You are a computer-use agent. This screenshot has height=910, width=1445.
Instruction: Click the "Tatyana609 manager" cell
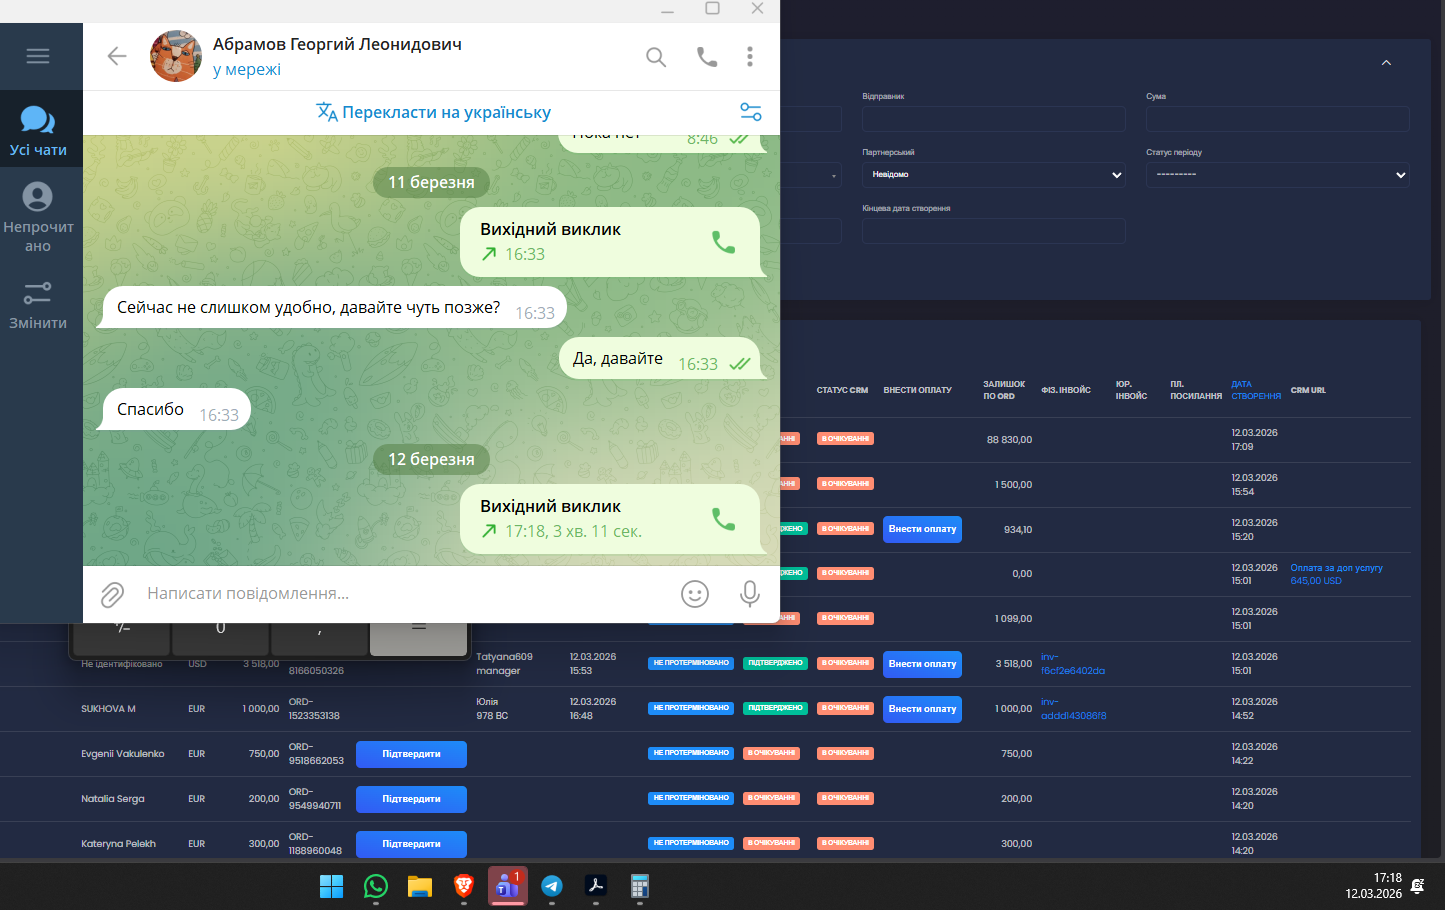click(504, 664)
